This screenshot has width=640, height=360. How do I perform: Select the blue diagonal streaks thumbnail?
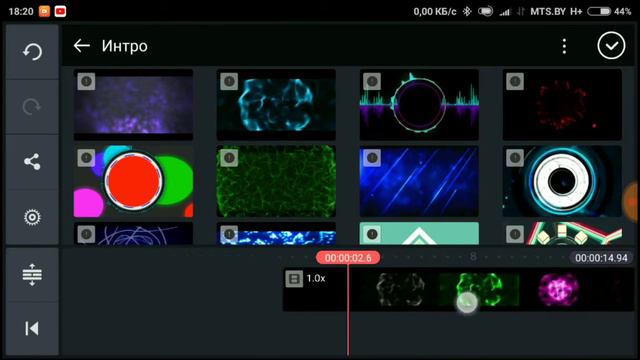click(x=419, y=181)
